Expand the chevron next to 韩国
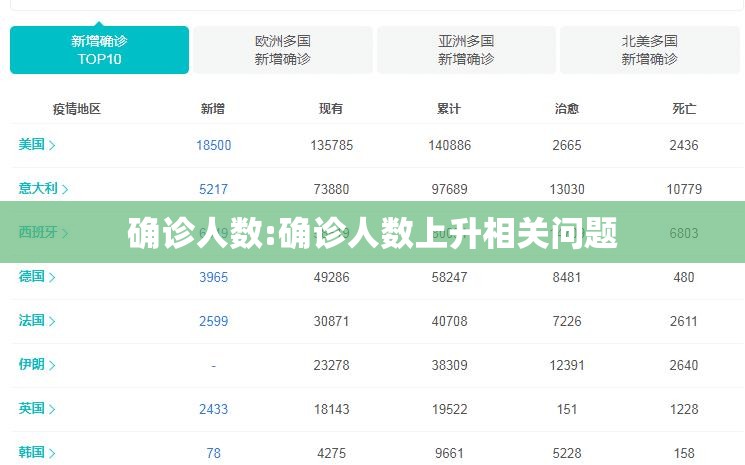 (x=52, y=453)
